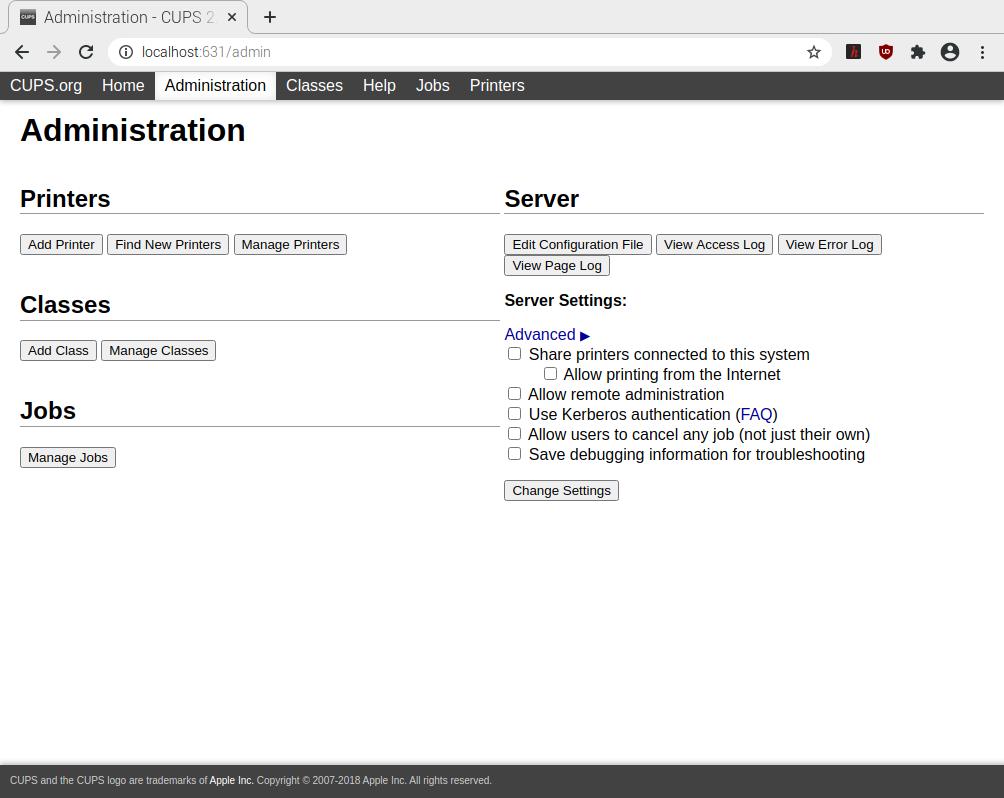
Task: Enable Allow users to cancel any job
Action: tap(515, 434)
